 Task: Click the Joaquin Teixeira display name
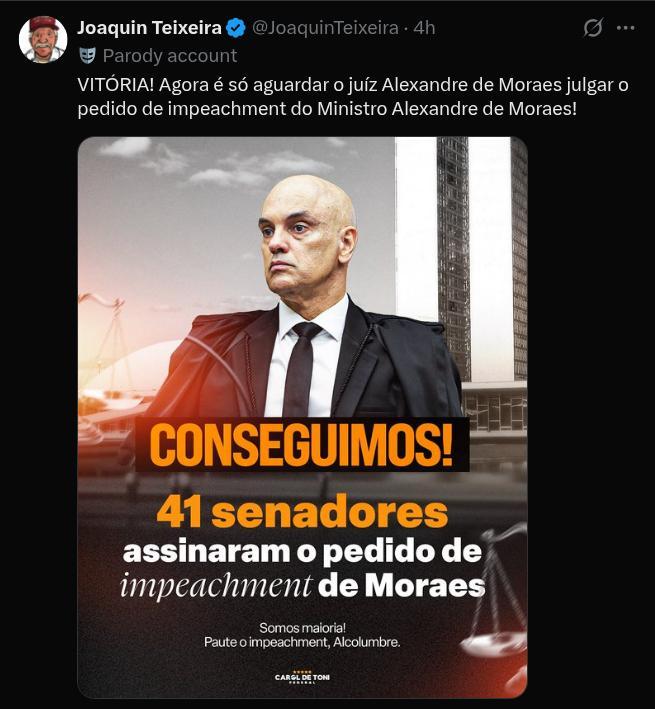(149, 28)
